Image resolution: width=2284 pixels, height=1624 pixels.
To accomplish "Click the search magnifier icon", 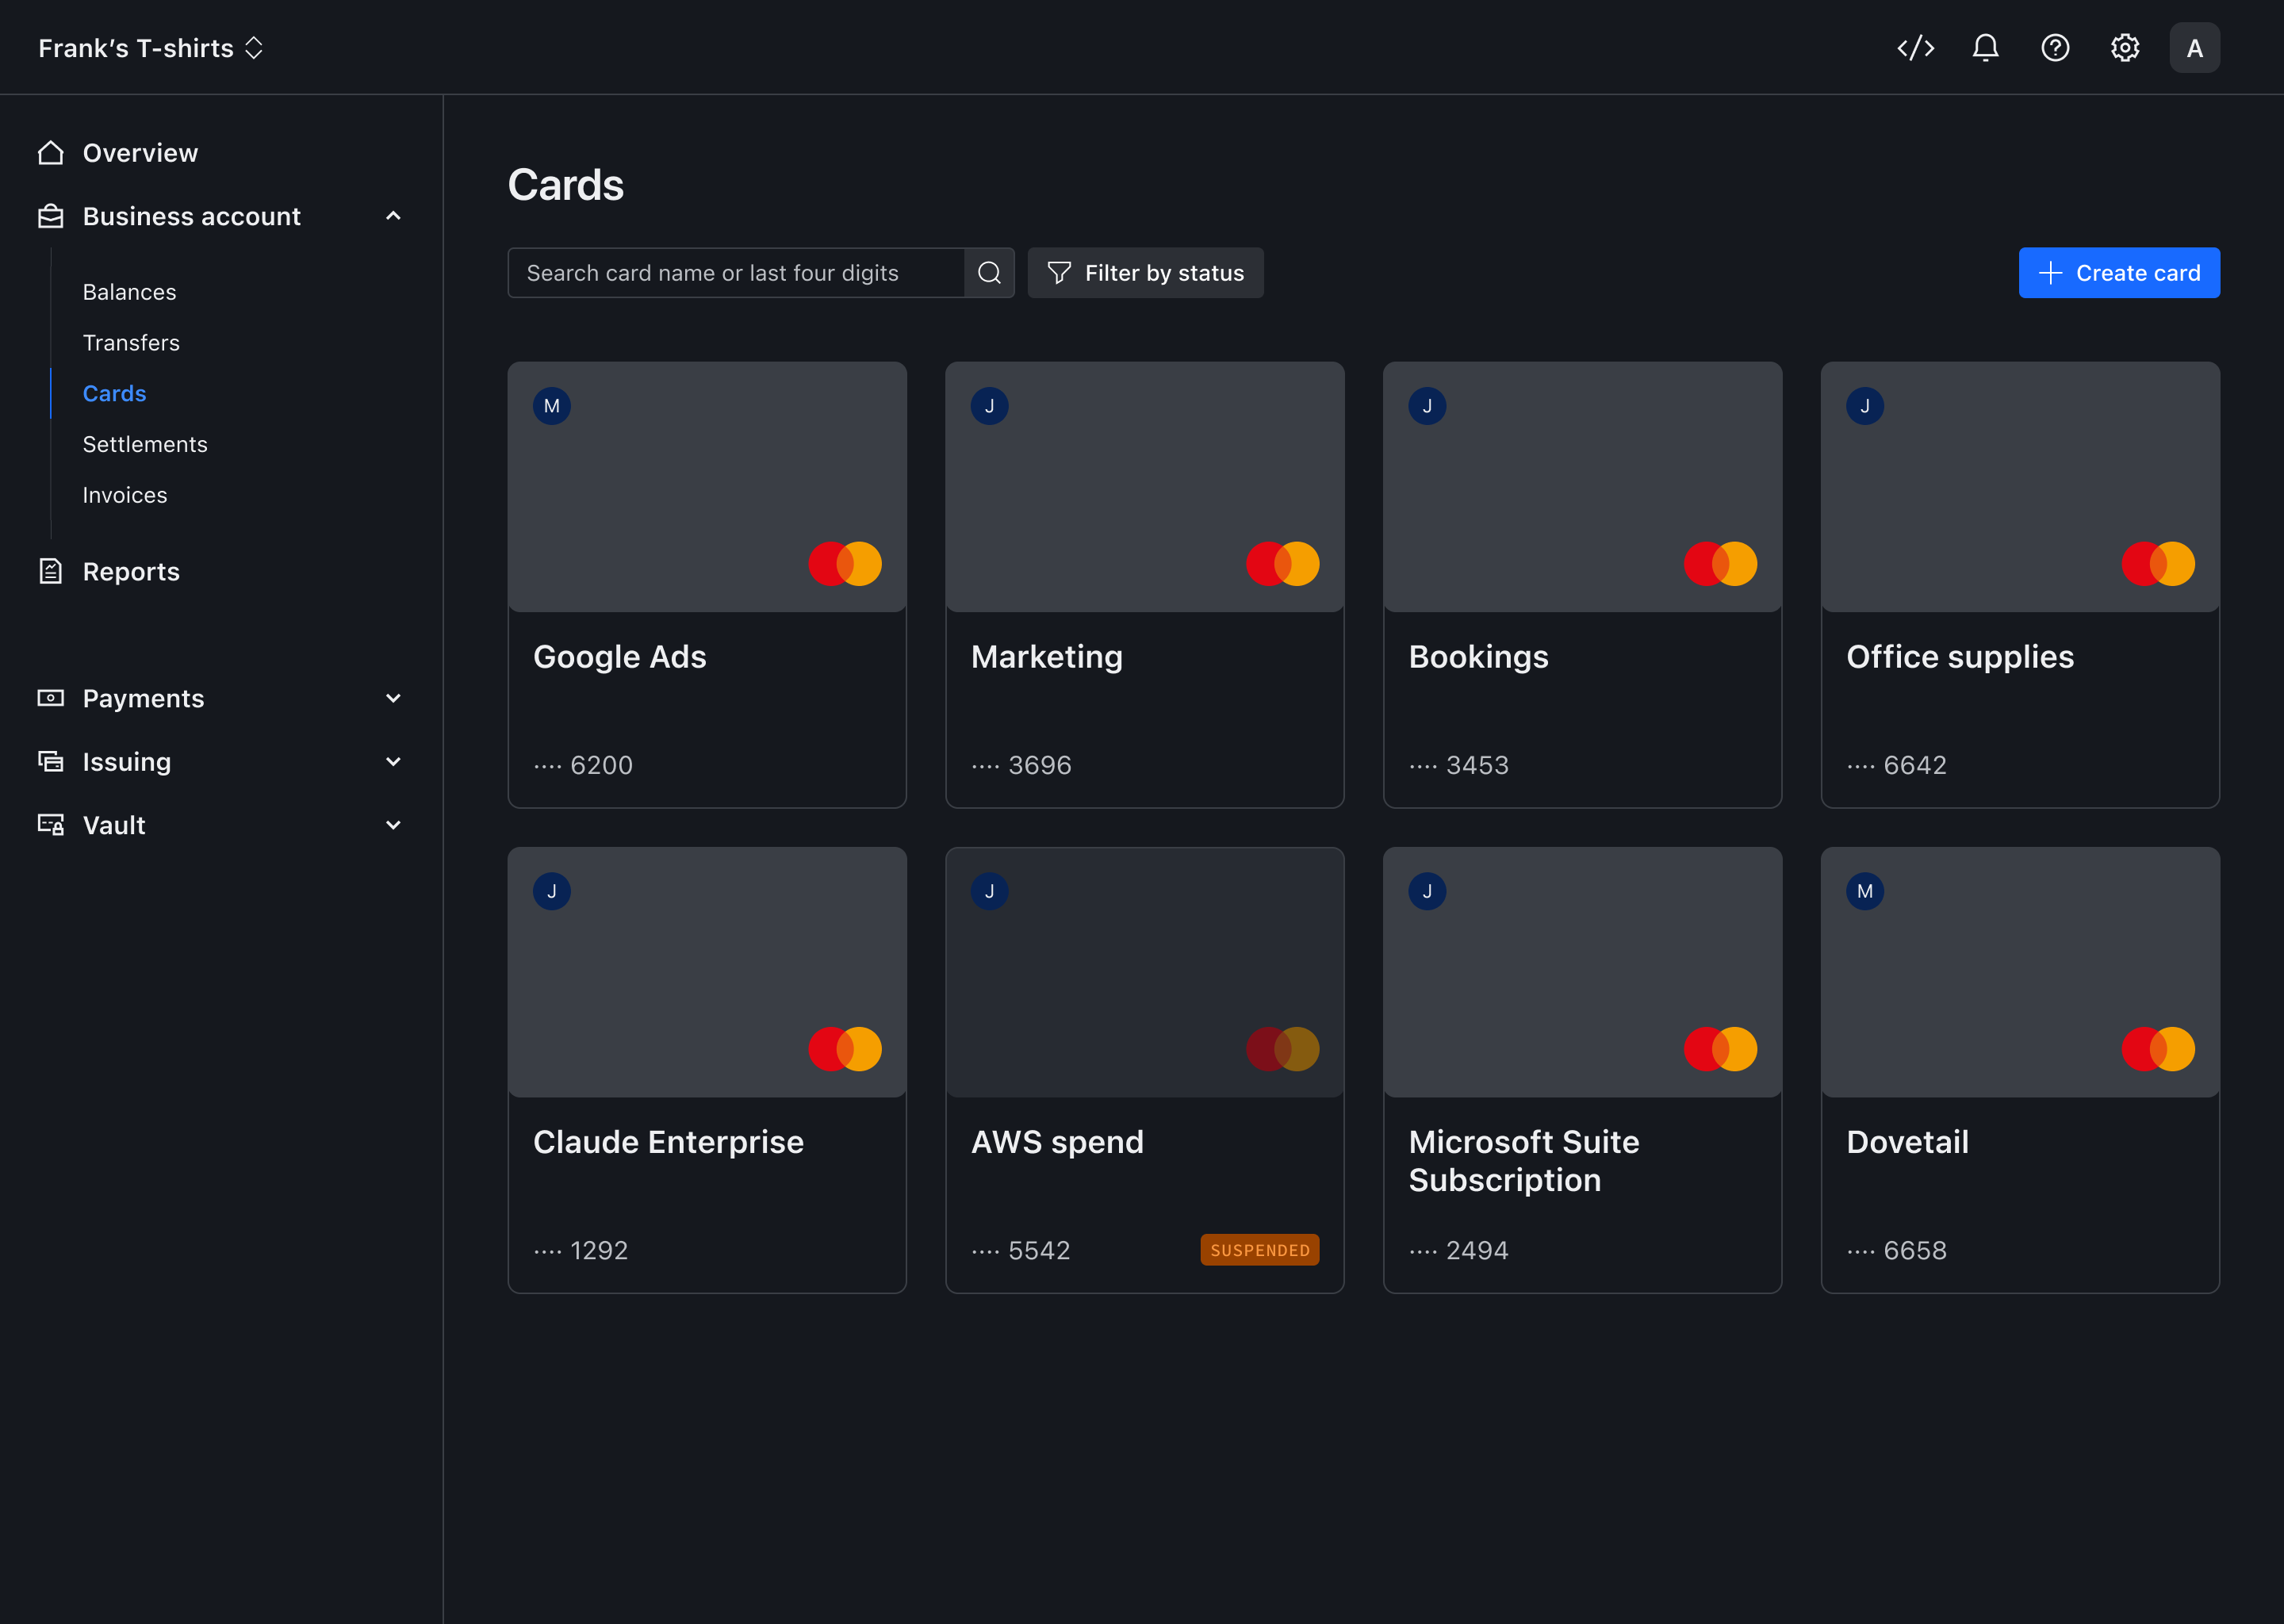I will pos(989,273).
